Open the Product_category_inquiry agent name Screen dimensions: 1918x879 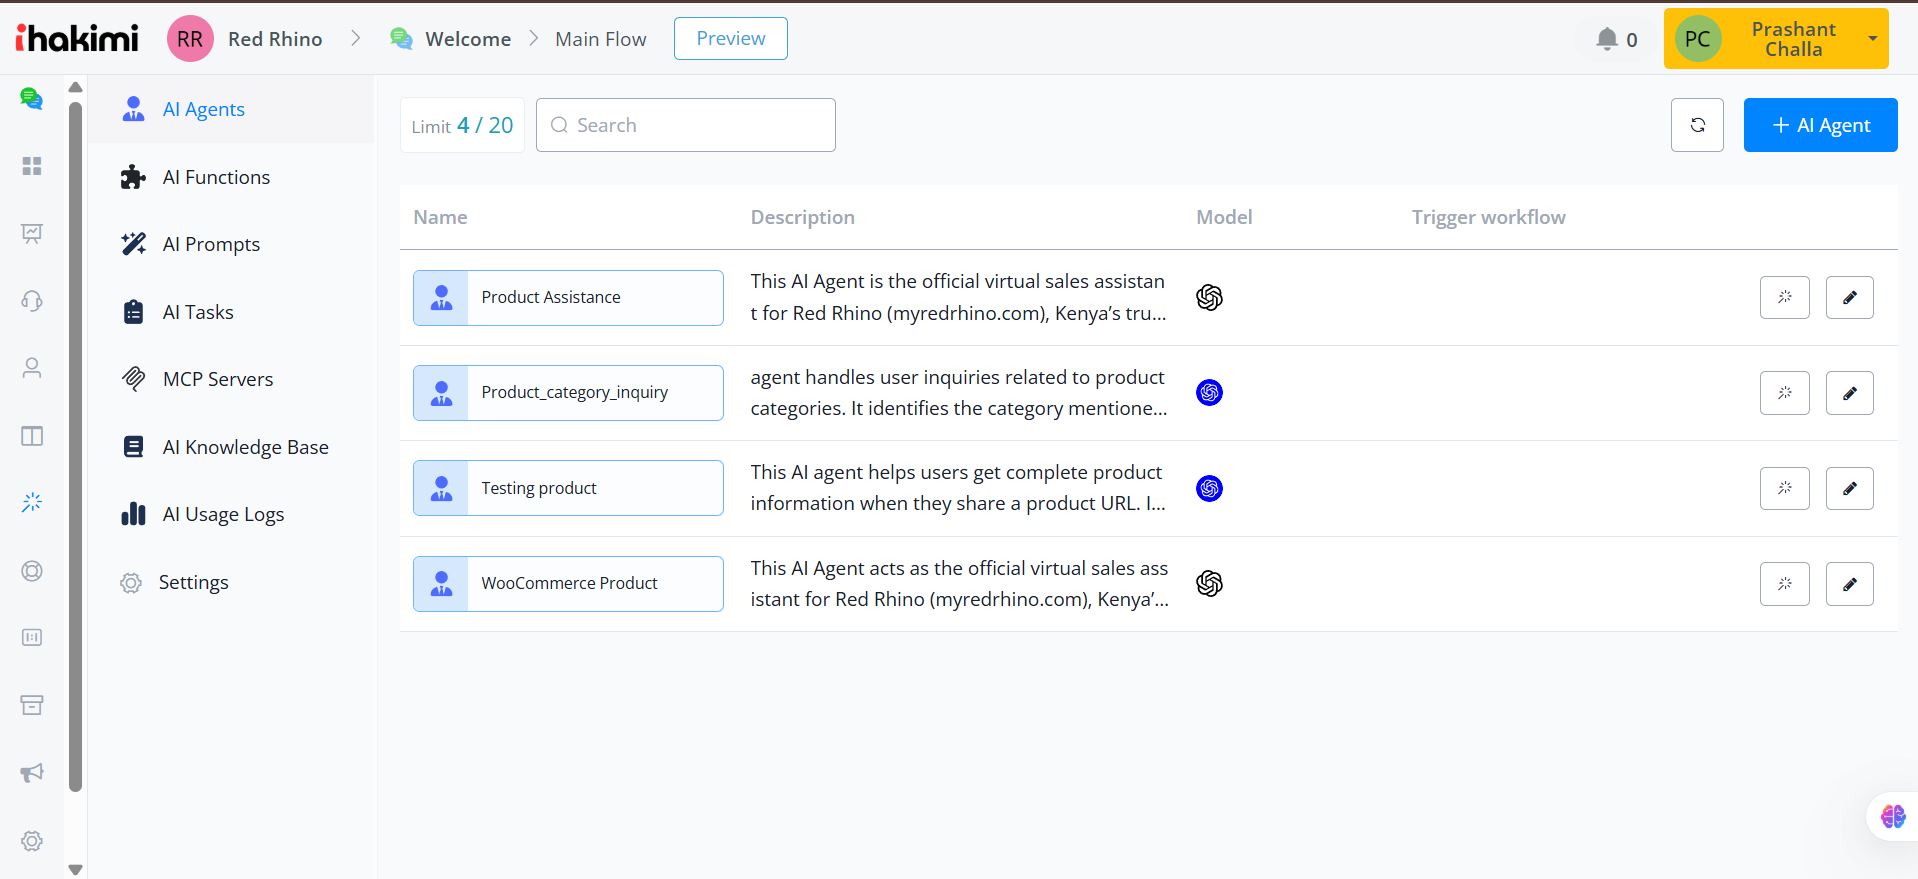point(568,393)
